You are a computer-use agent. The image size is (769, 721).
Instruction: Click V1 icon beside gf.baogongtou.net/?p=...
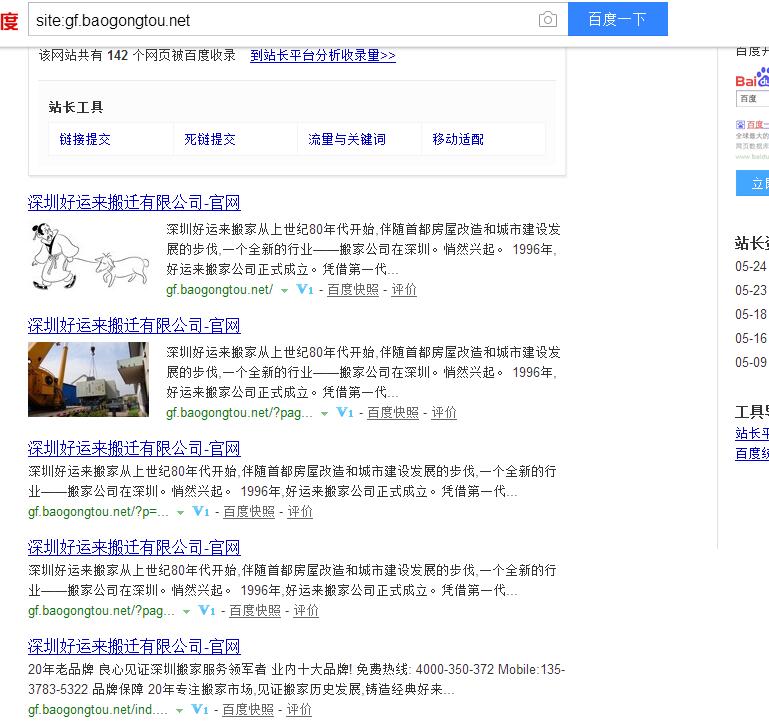[x=201, y=512]
